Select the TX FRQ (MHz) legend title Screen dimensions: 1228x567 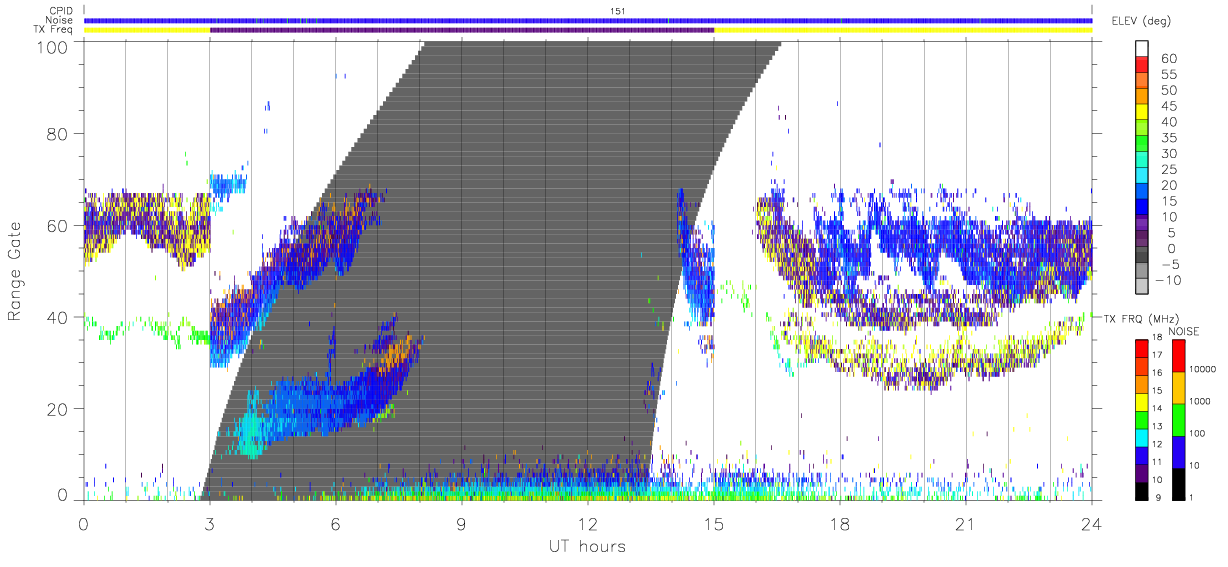tap(1139, 318)
